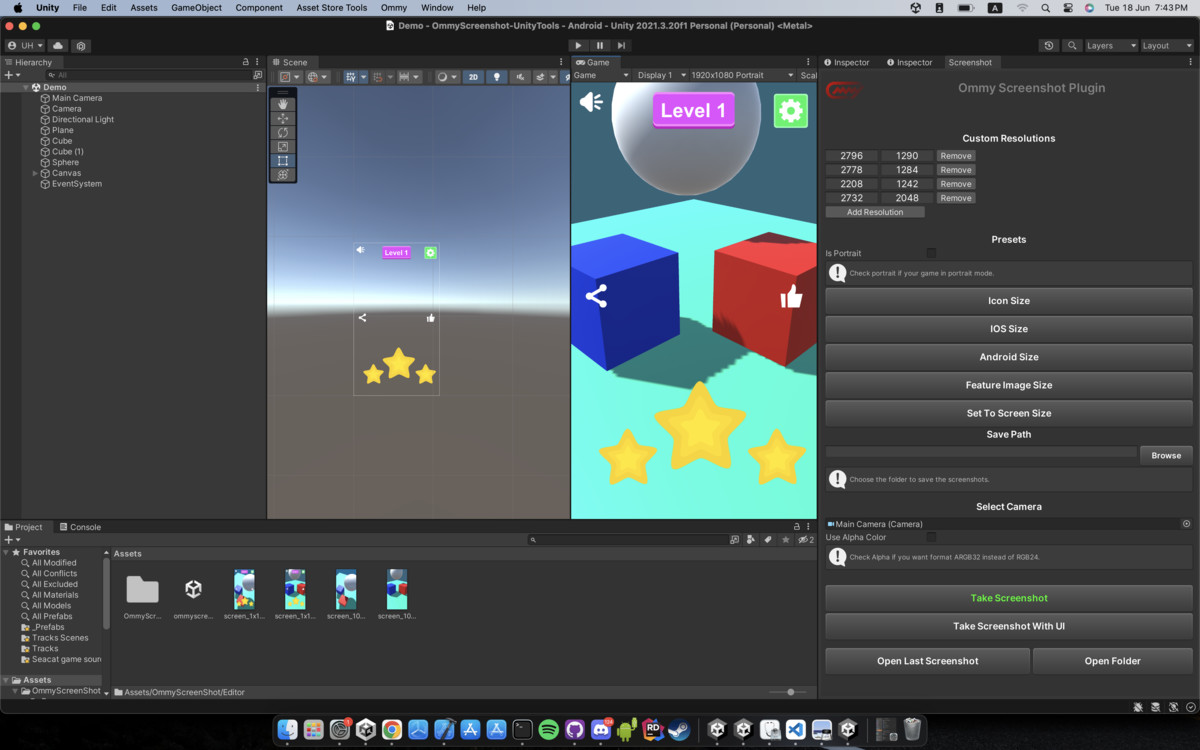This screenshot has width=1200, height=750.
Task: Click the Pause button in toolbar
Action: tap(600, 45)
